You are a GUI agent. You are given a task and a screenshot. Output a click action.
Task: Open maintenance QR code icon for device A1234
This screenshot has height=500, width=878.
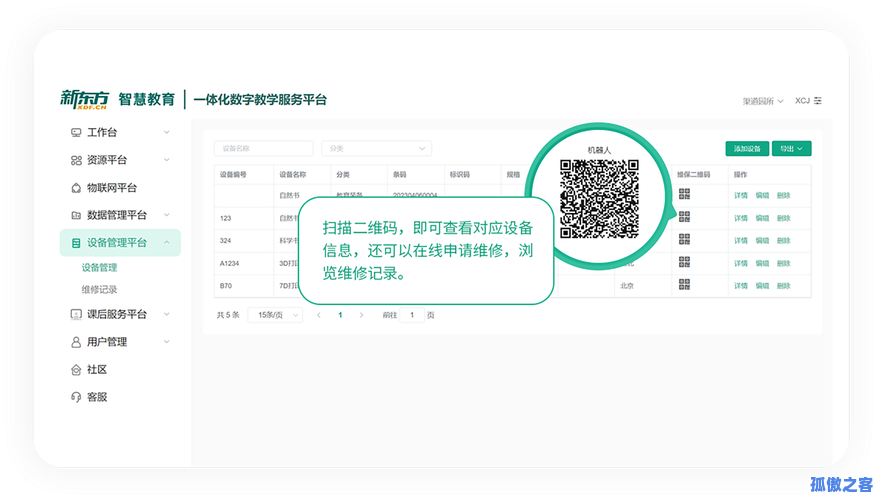click(684, 261)
